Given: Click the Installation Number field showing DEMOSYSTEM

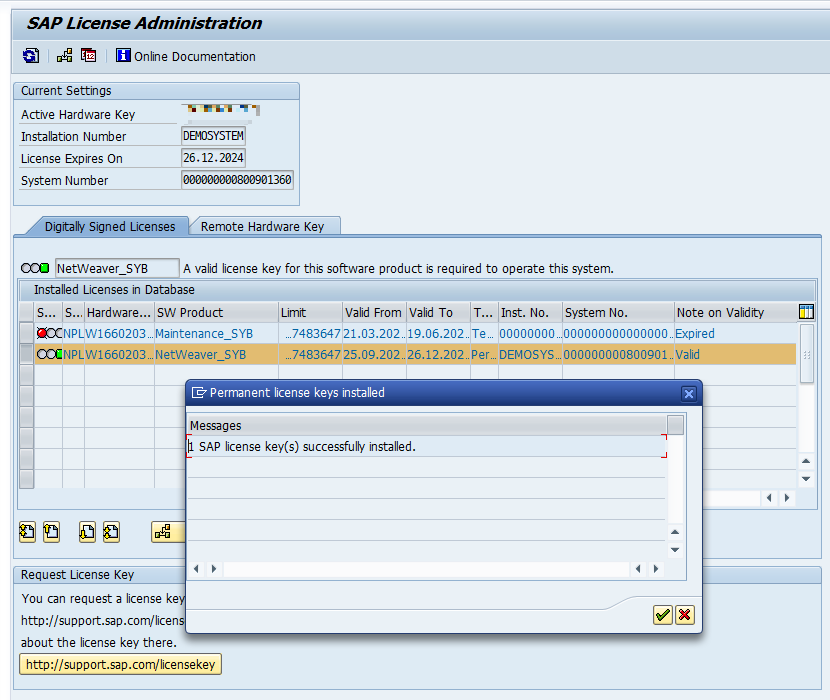Looking at the screenshot, I should pos(213,136).
